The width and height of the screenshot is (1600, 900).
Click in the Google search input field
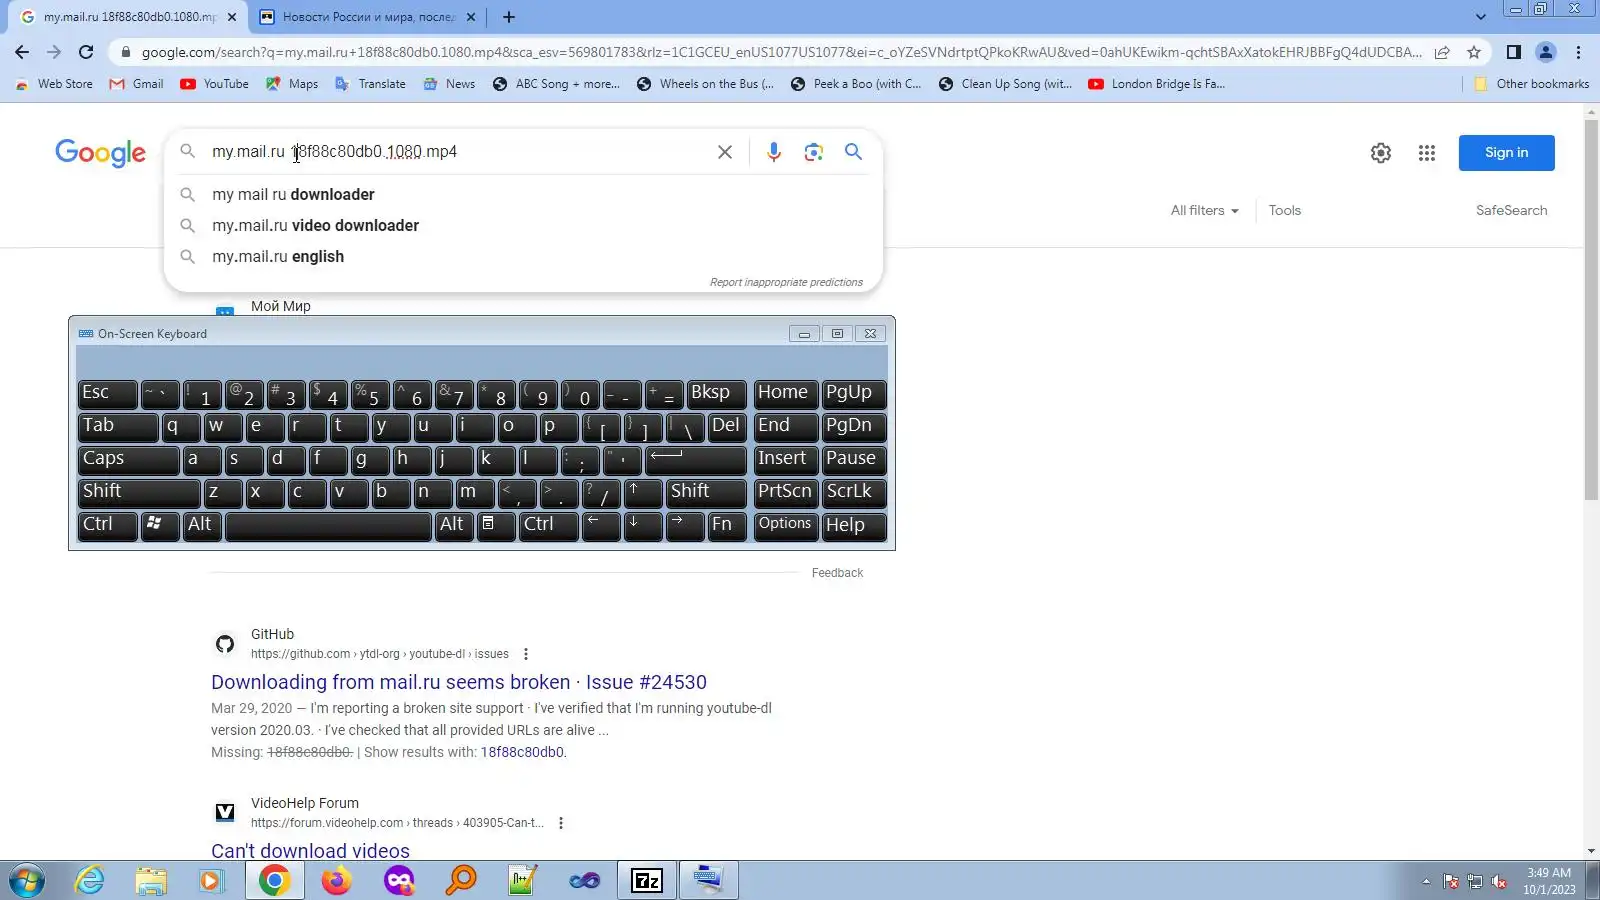point(455,152)
